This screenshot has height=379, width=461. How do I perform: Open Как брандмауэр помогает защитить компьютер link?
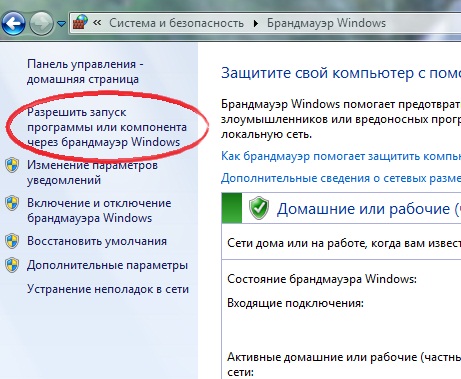341,156
